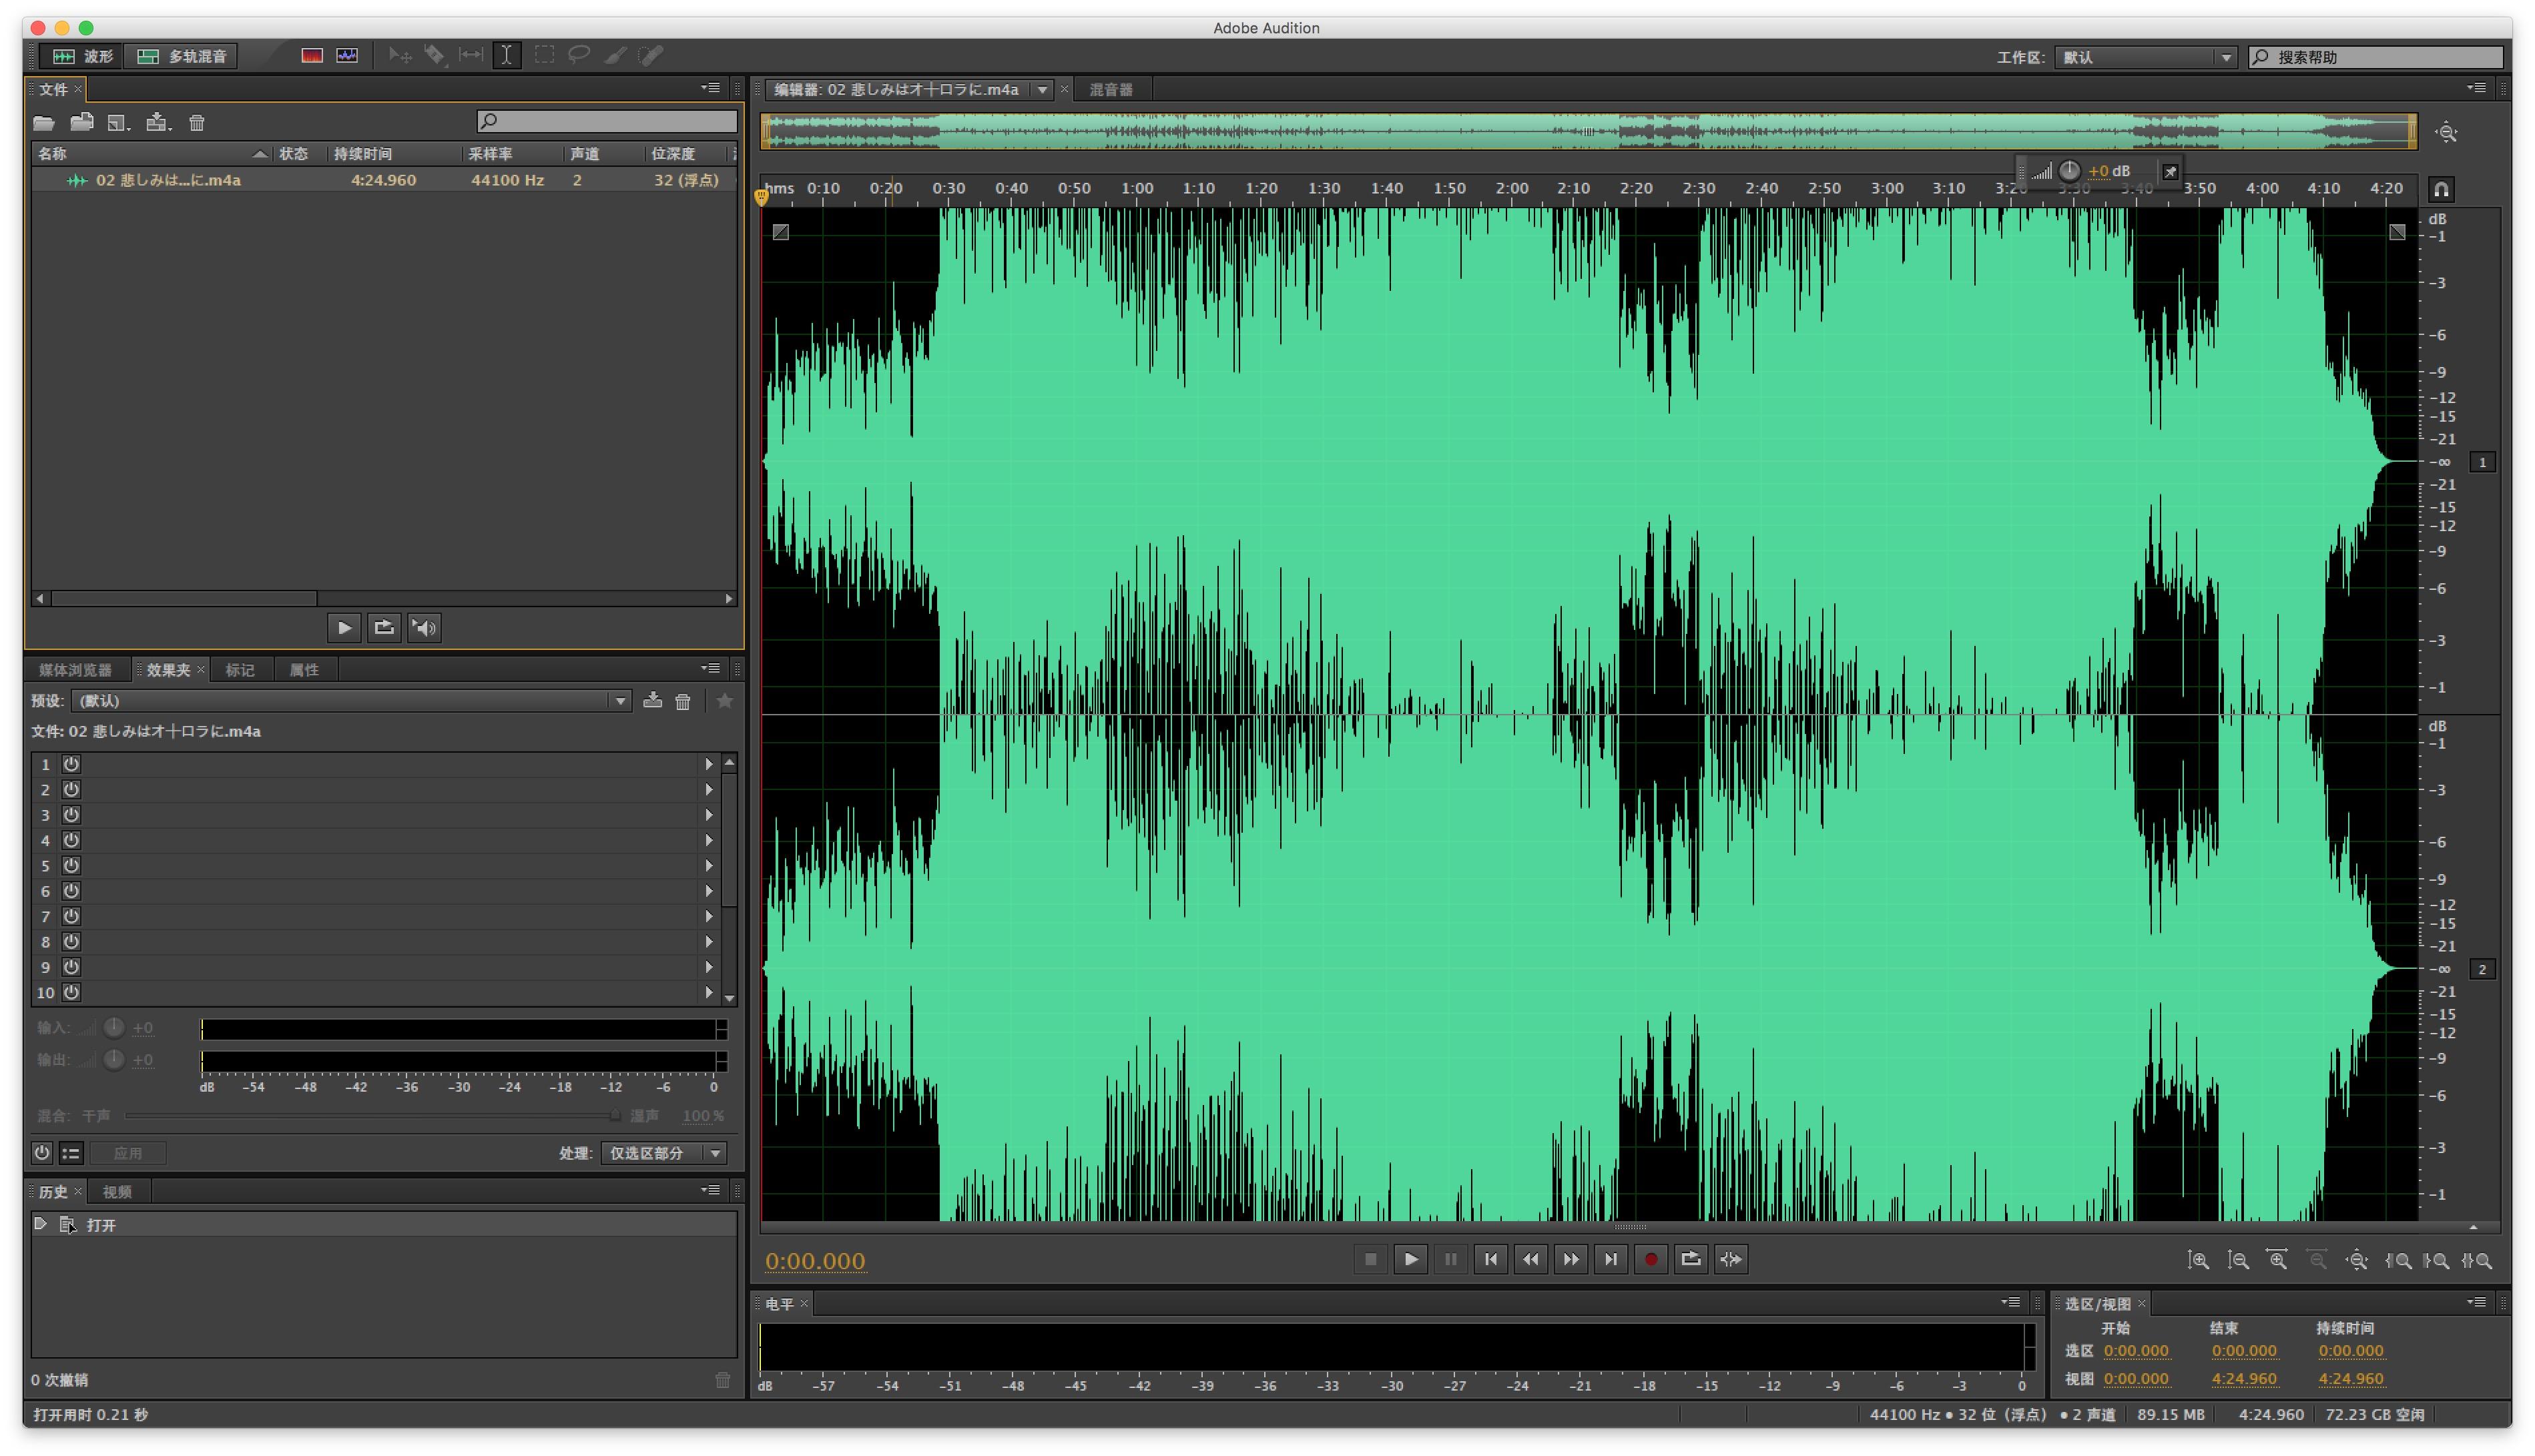
Task: Create new file icon in Files panel
Action: pyautogui.click(x=119, y=123)
